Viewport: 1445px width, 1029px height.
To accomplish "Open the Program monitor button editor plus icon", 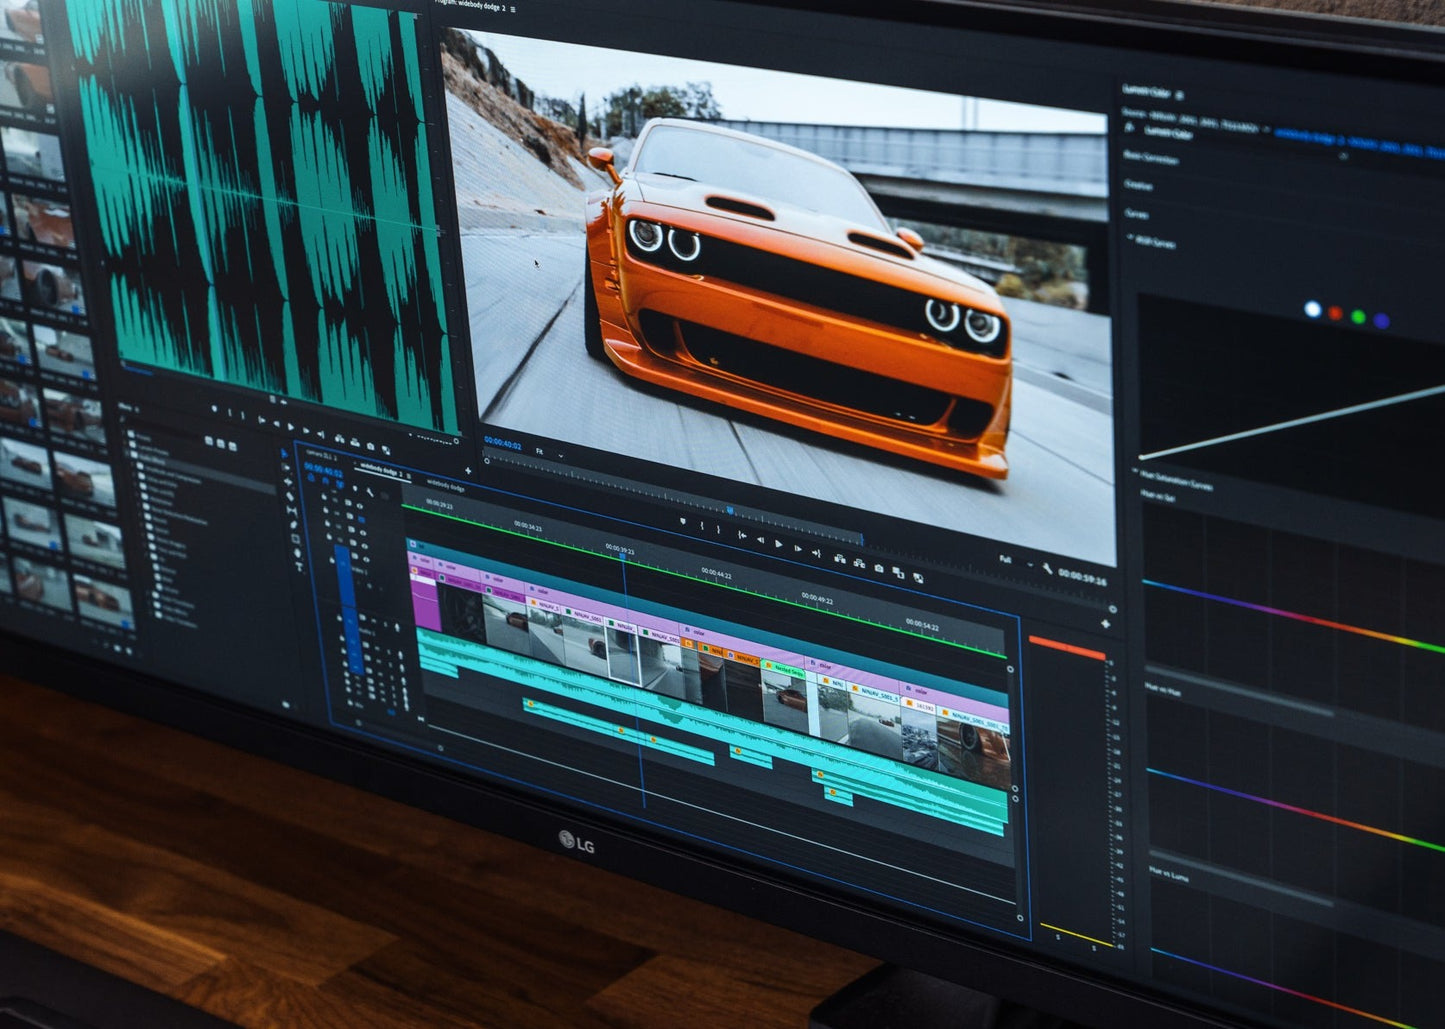I will coord(1105,623).
